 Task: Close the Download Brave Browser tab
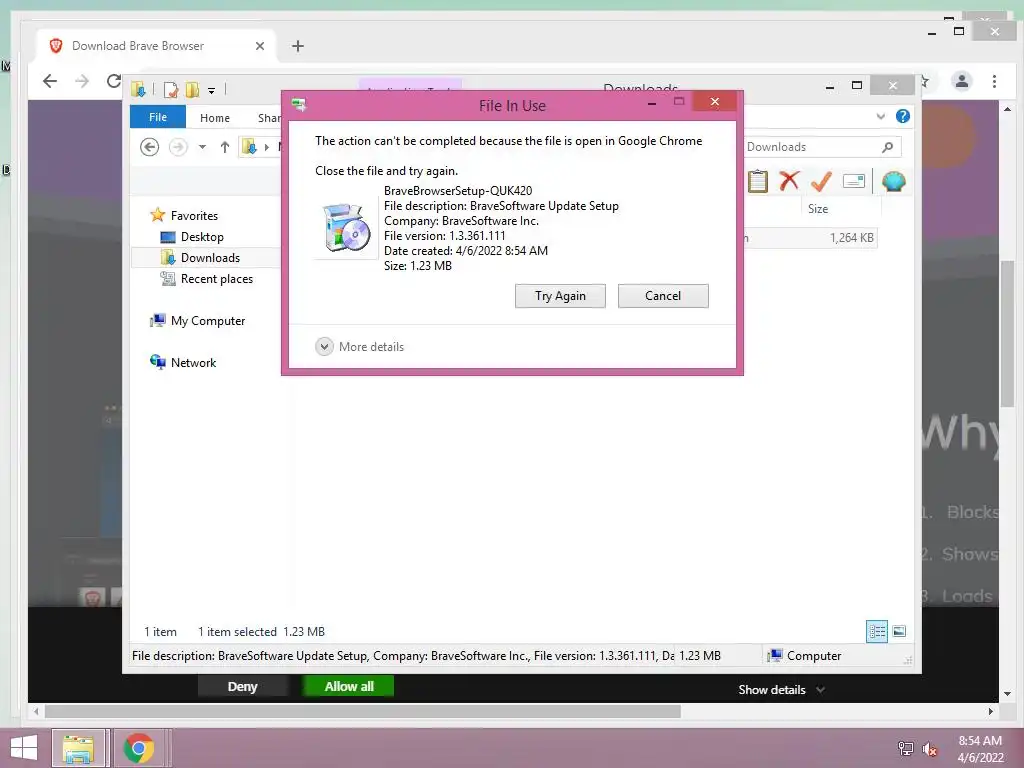[x=260, y=46]
